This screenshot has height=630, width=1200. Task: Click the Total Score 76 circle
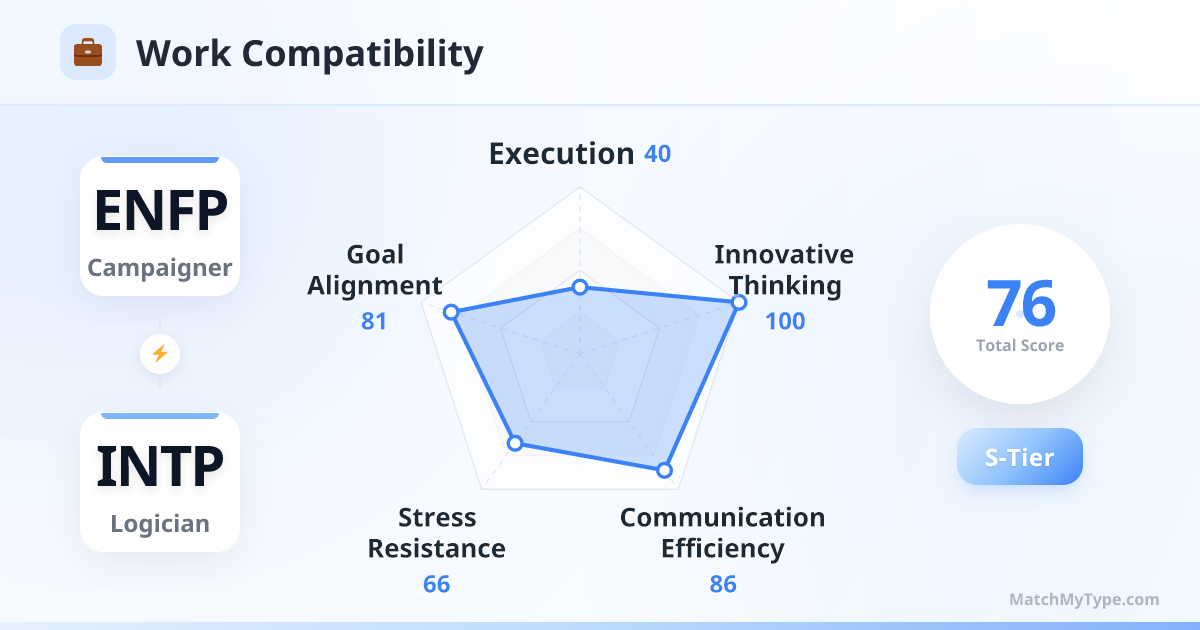(x=1019, y=314)
